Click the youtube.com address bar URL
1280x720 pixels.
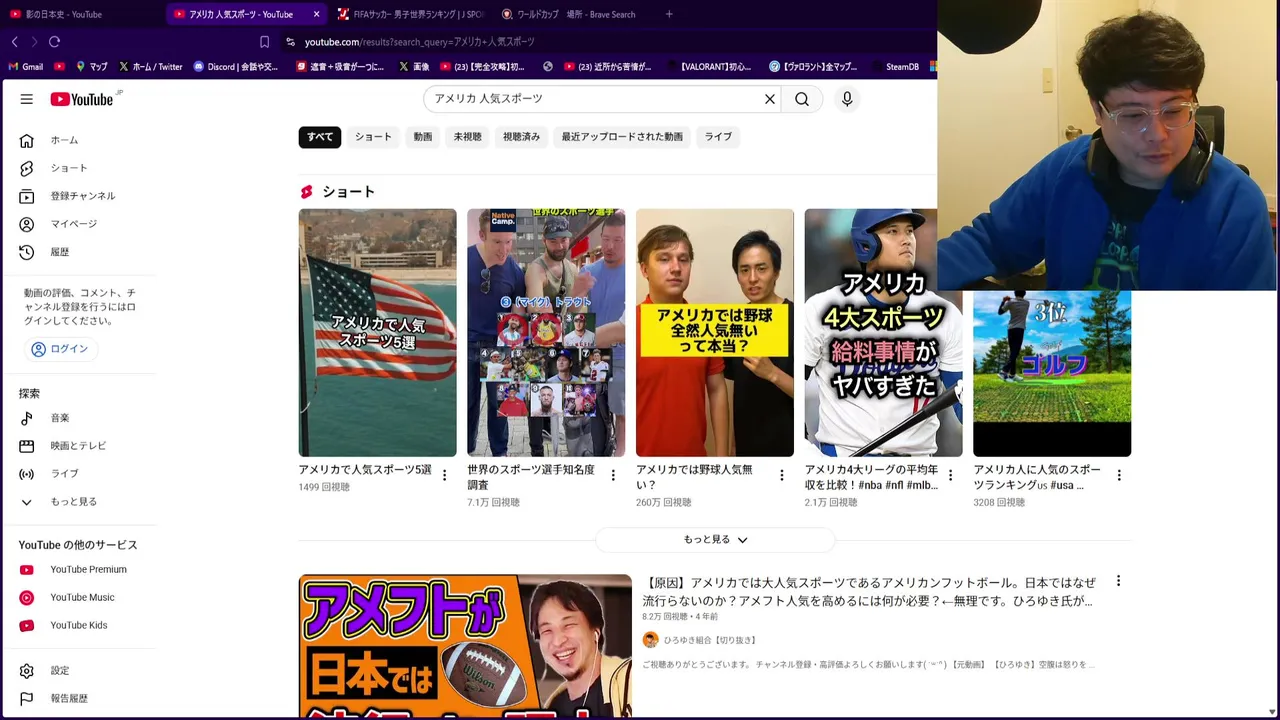(x=420, y=42)
